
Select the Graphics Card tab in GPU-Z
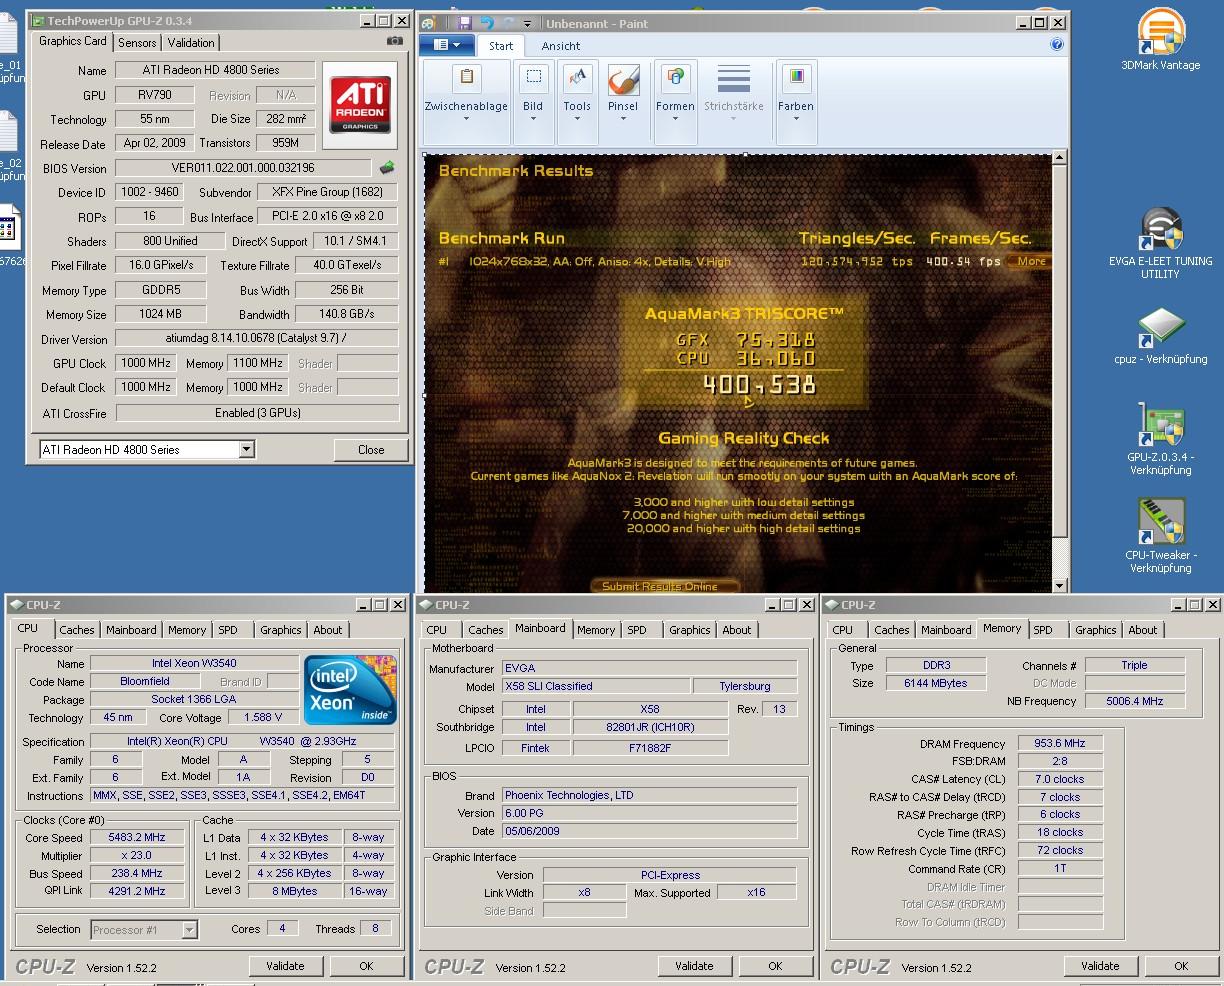[73, 41]
